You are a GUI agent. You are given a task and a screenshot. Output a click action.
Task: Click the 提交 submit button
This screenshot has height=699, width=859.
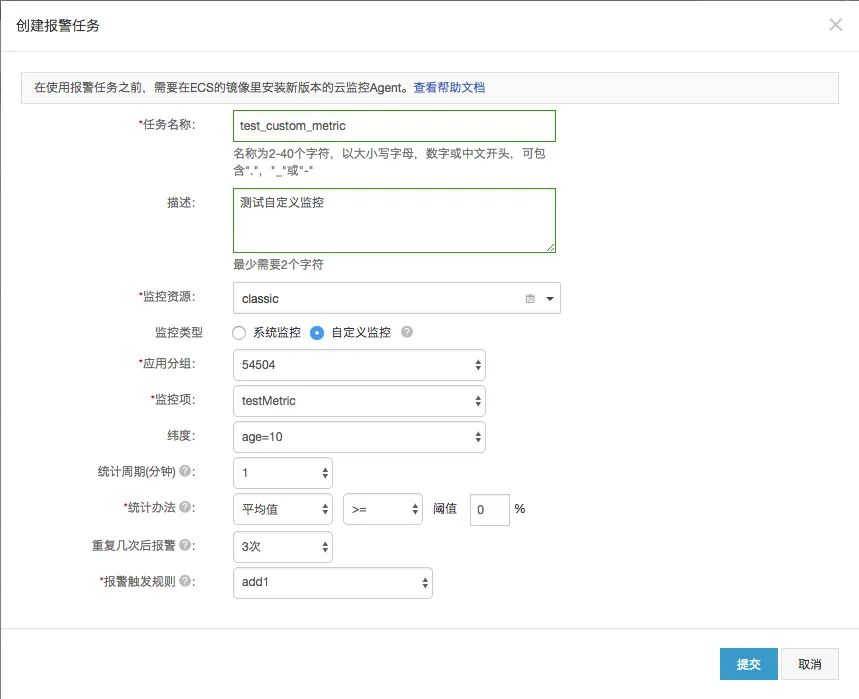(x=748, y=664)
